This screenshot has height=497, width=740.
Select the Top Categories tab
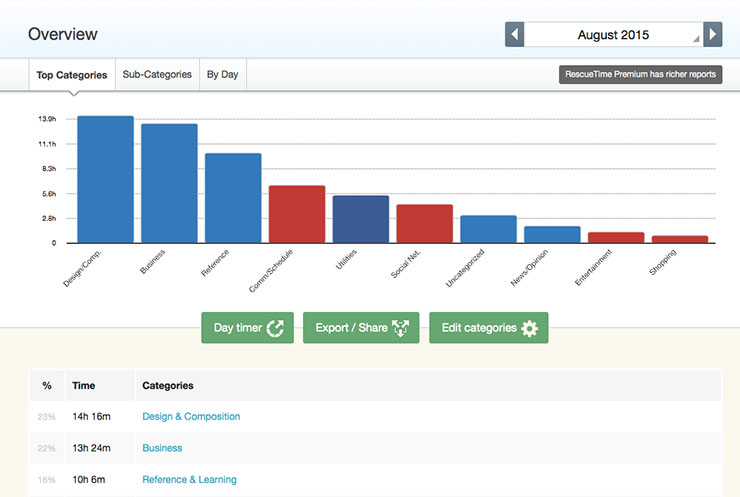click(71, 75)
